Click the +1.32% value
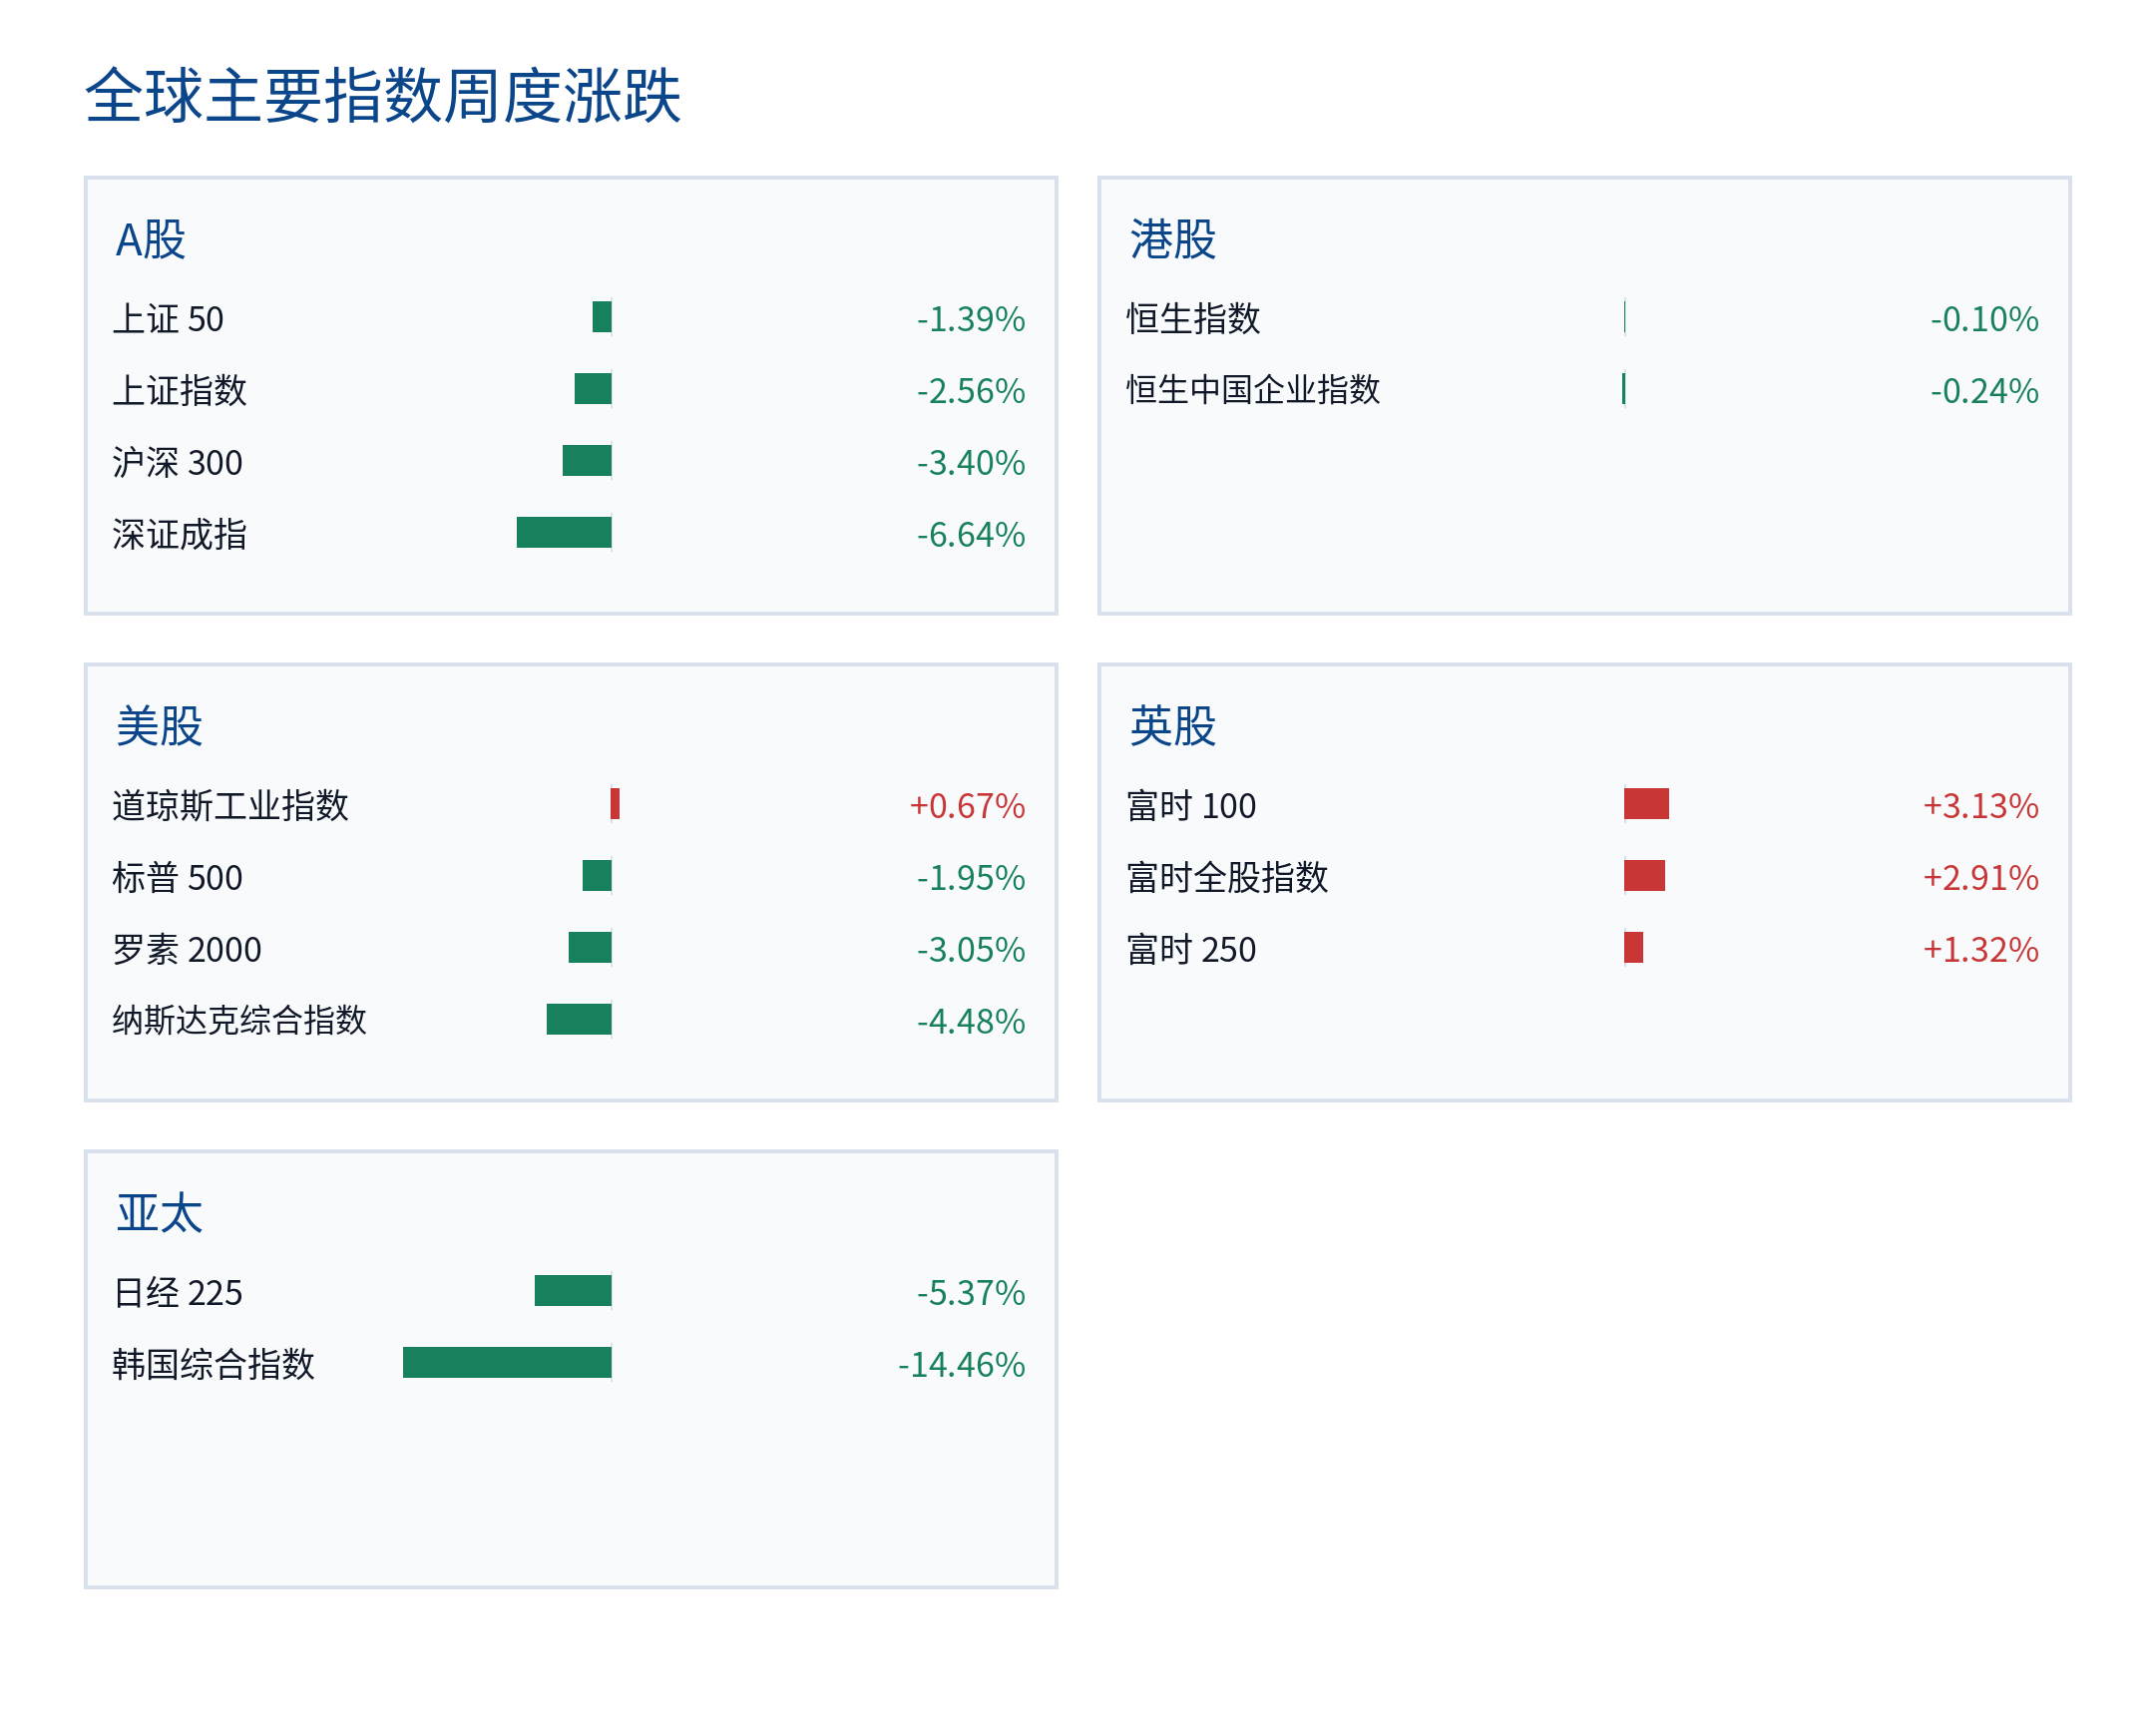 point(1981,949)
